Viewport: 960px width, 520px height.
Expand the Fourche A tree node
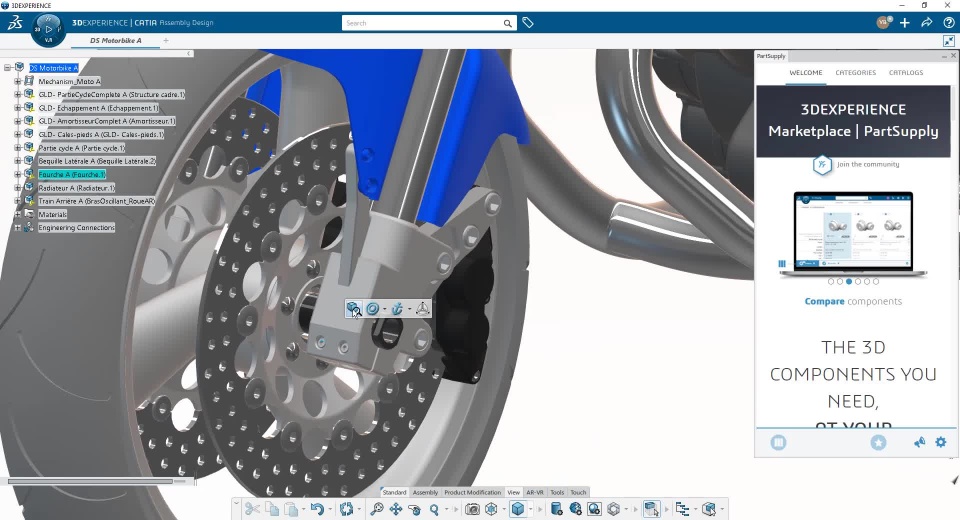[18, 175]
